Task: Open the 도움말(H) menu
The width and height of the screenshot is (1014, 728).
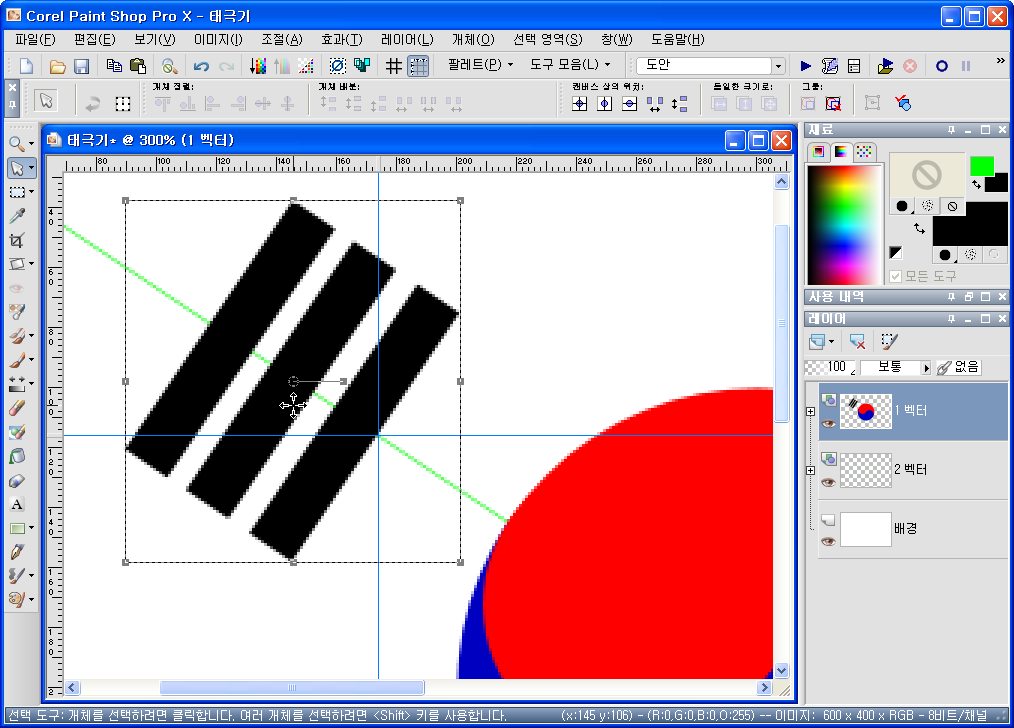Action: 678,39
